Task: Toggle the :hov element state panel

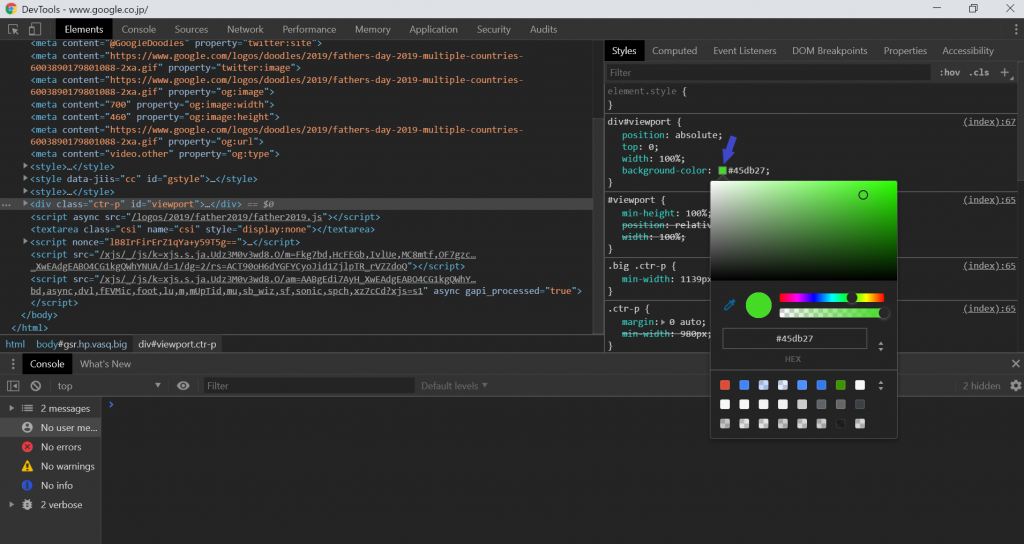Action: 950,72
